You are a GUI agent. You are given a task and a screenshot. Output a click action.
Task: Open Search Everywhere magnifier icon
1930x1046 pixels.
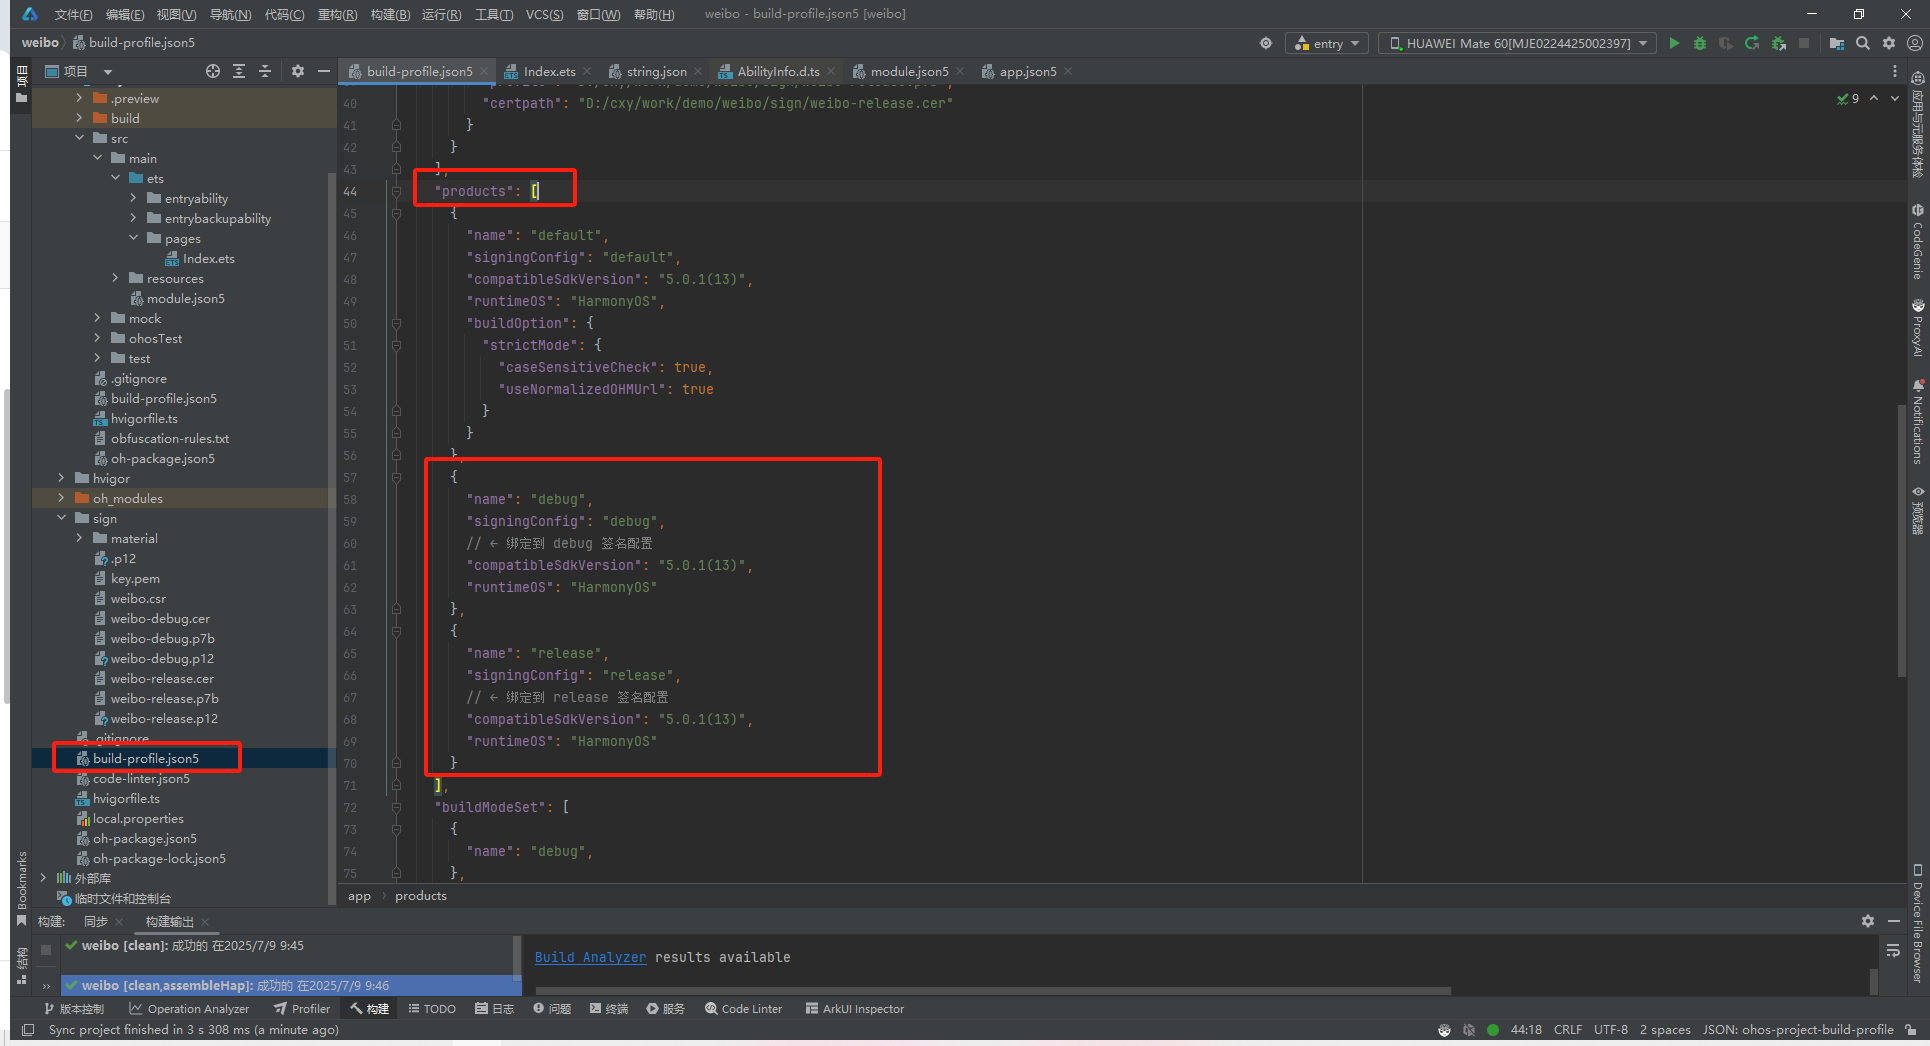point(1863,43)
